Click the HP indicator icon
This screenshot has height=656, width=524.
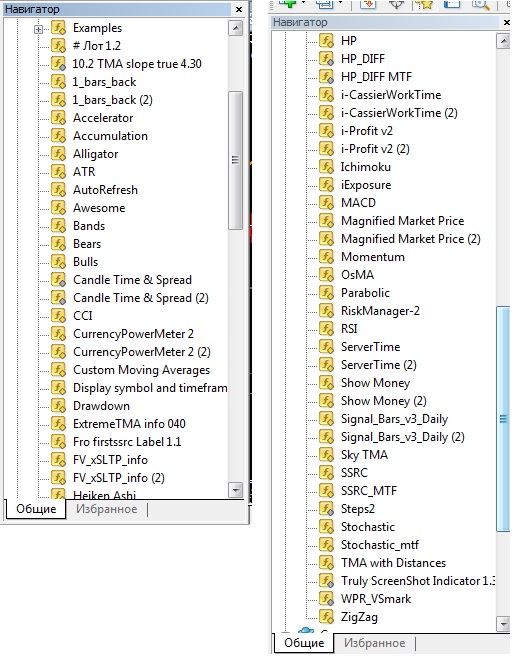coord(326,41)
